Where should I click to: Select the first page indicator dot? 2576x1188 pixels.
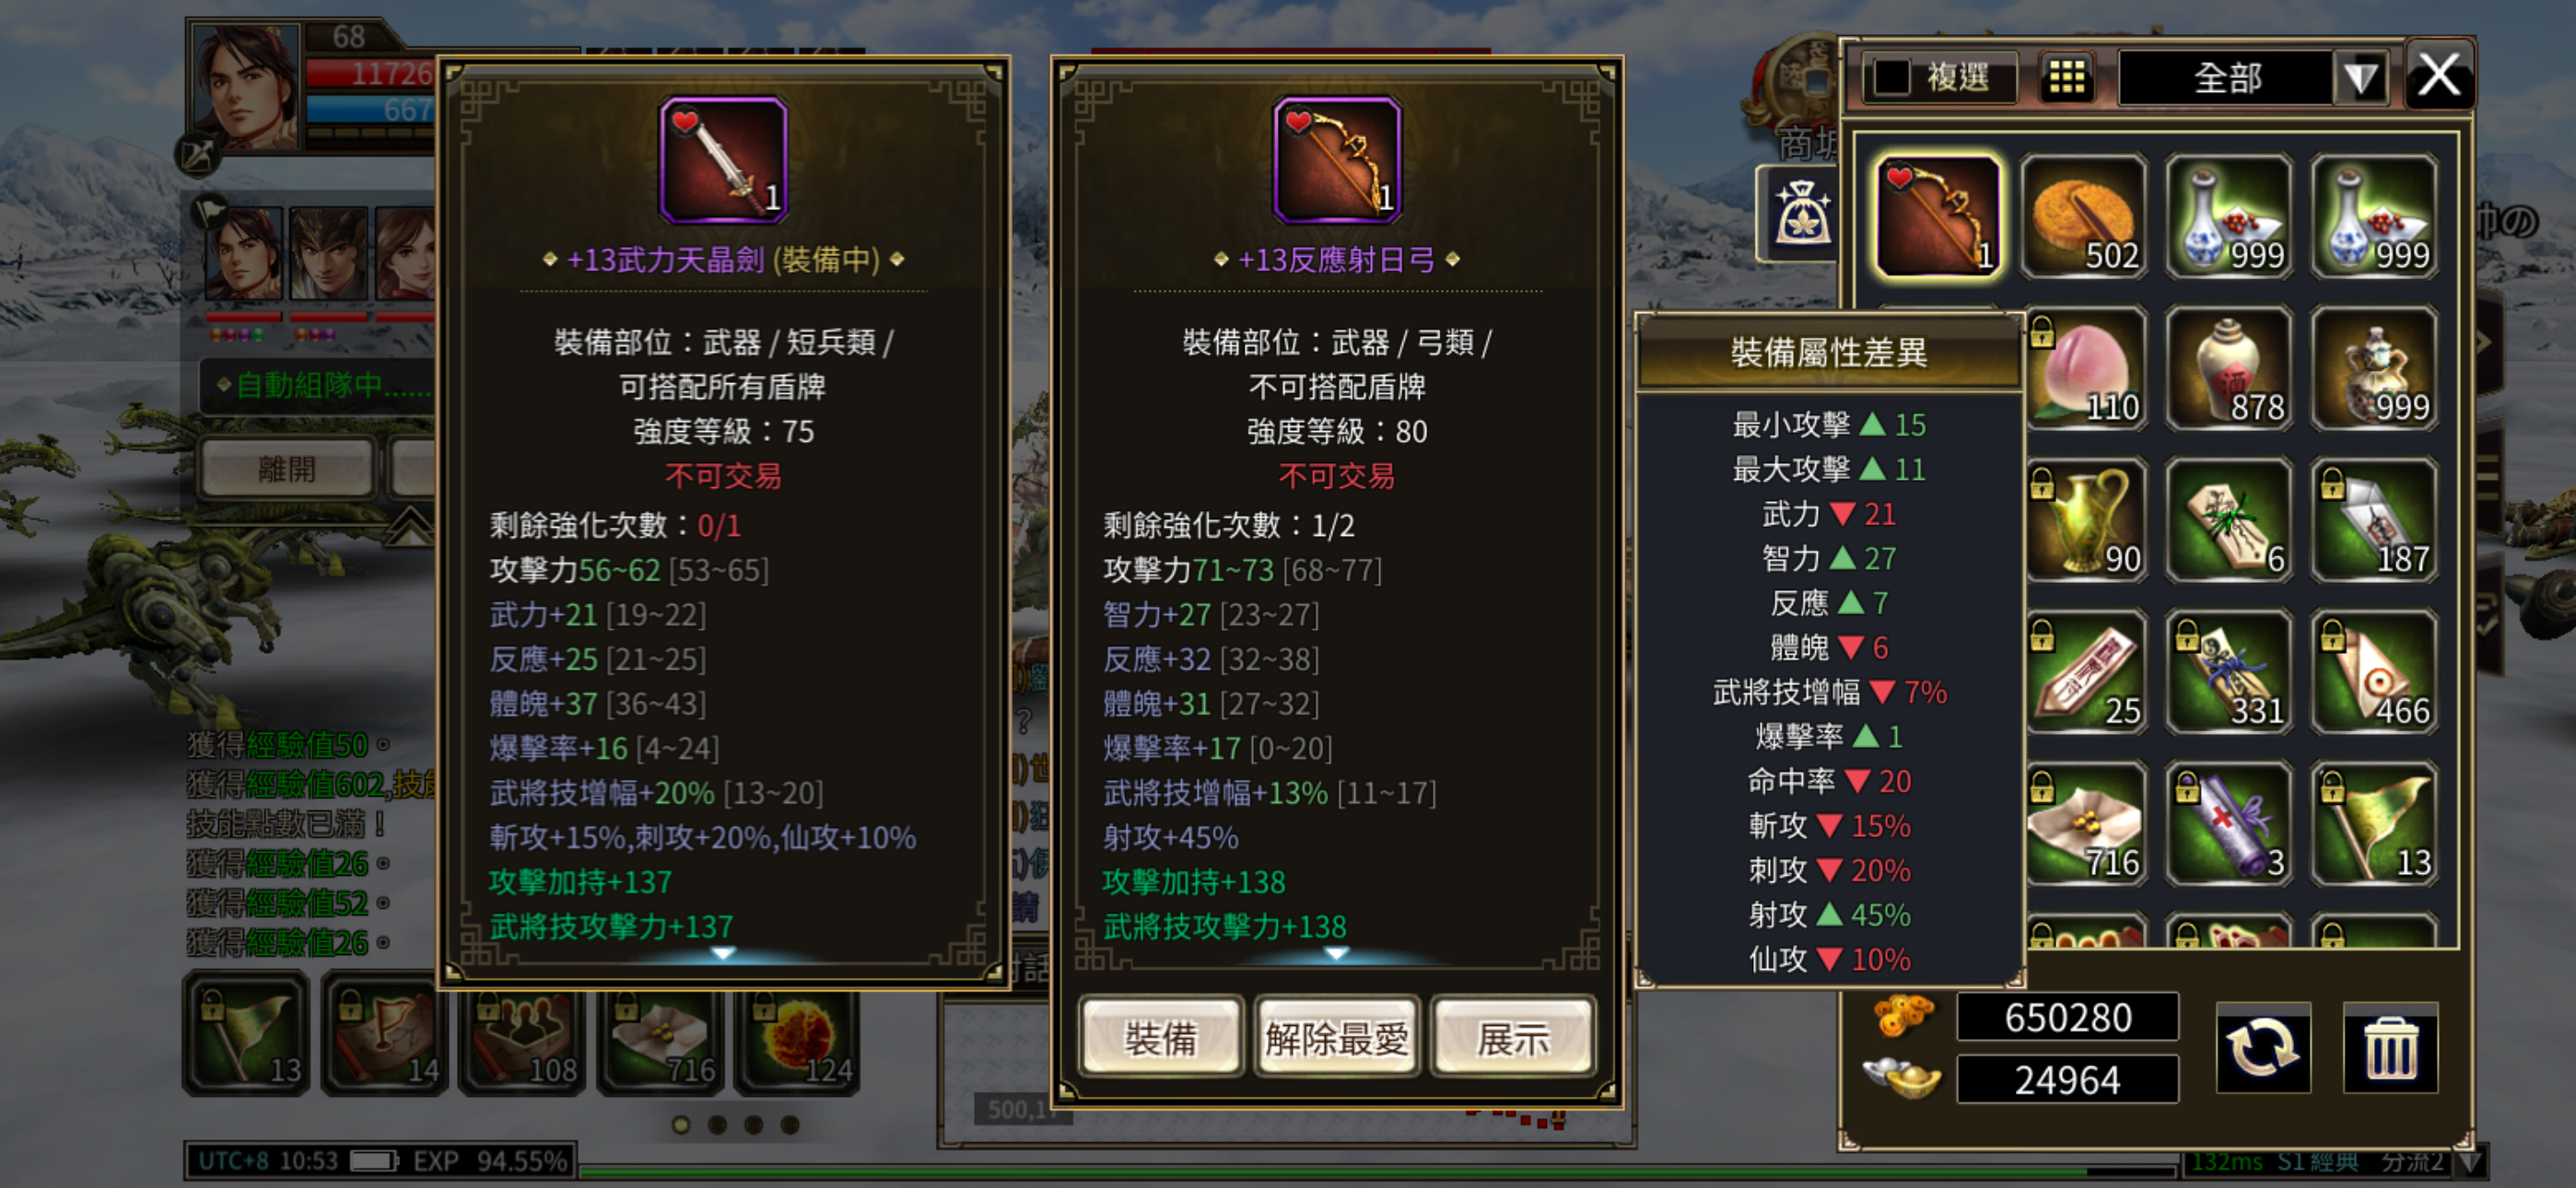[681, 1125]
